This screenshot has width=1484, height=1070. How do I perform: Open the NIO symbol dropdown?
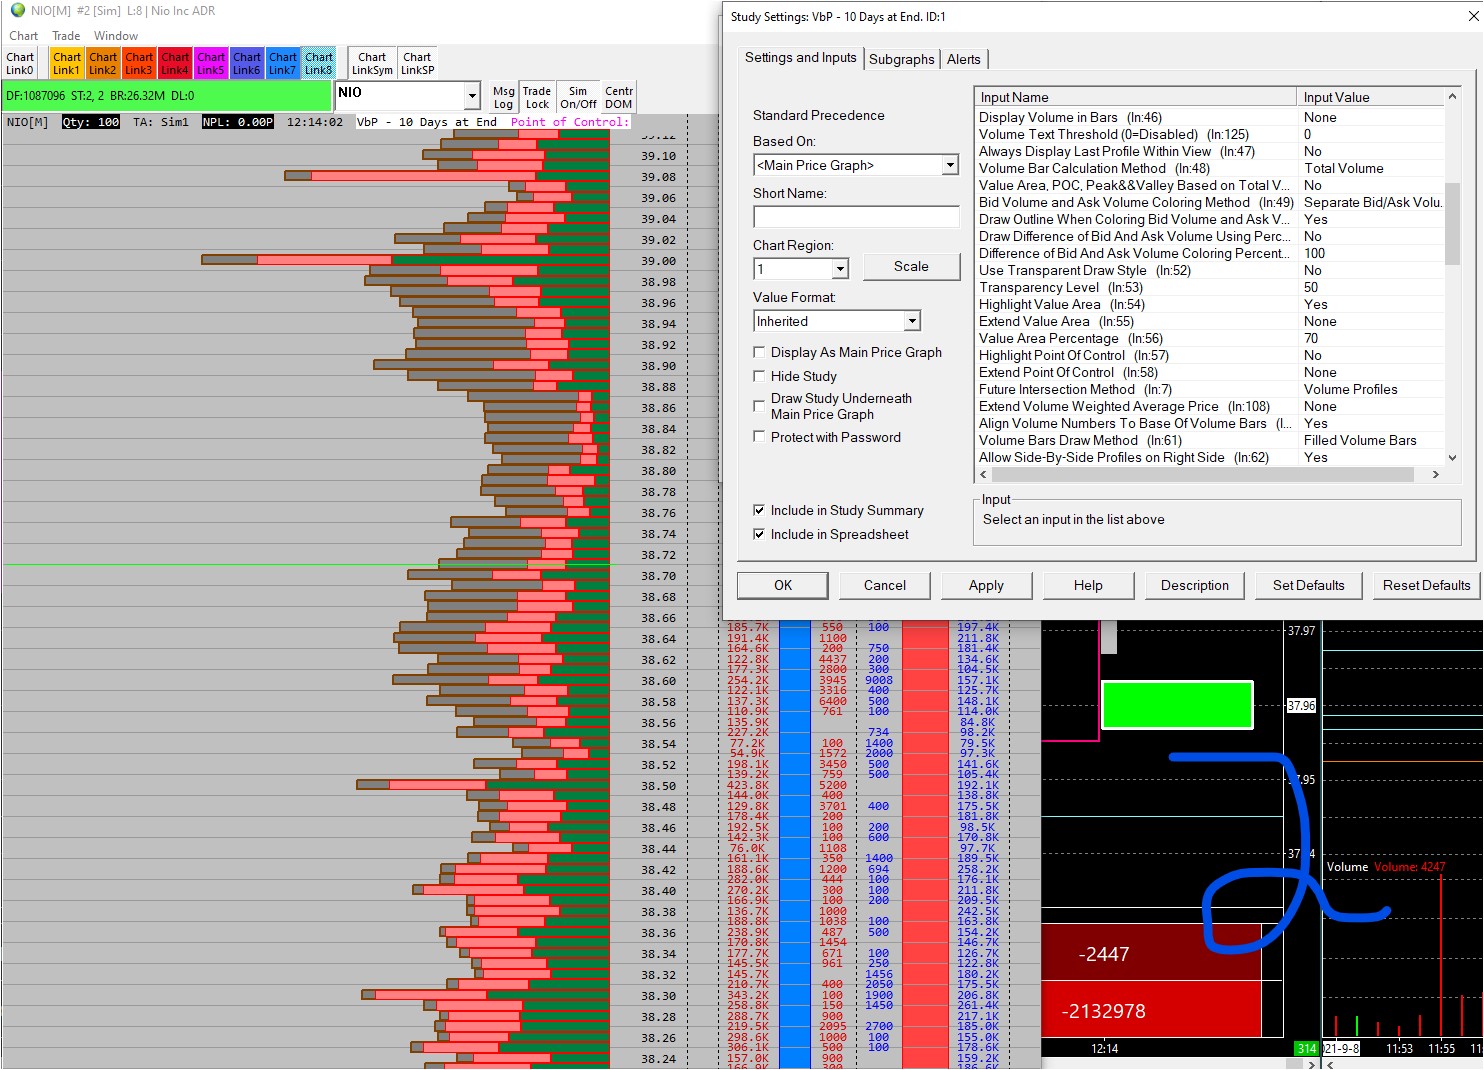(472, 96)
